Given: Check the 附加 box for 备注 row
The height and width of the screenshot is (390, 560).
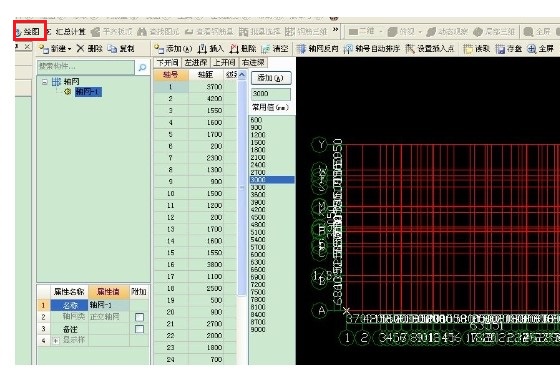Looking at the screenshot, I should coord(139,329).
